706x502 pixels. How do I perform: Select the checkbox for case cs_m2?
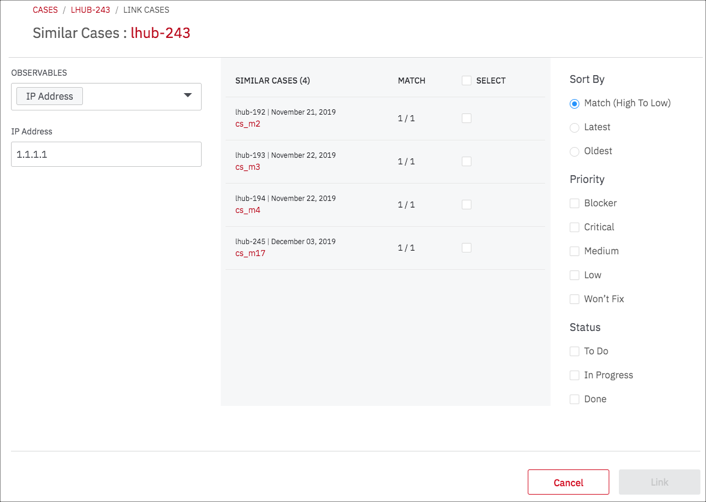(x=466, y=118)
